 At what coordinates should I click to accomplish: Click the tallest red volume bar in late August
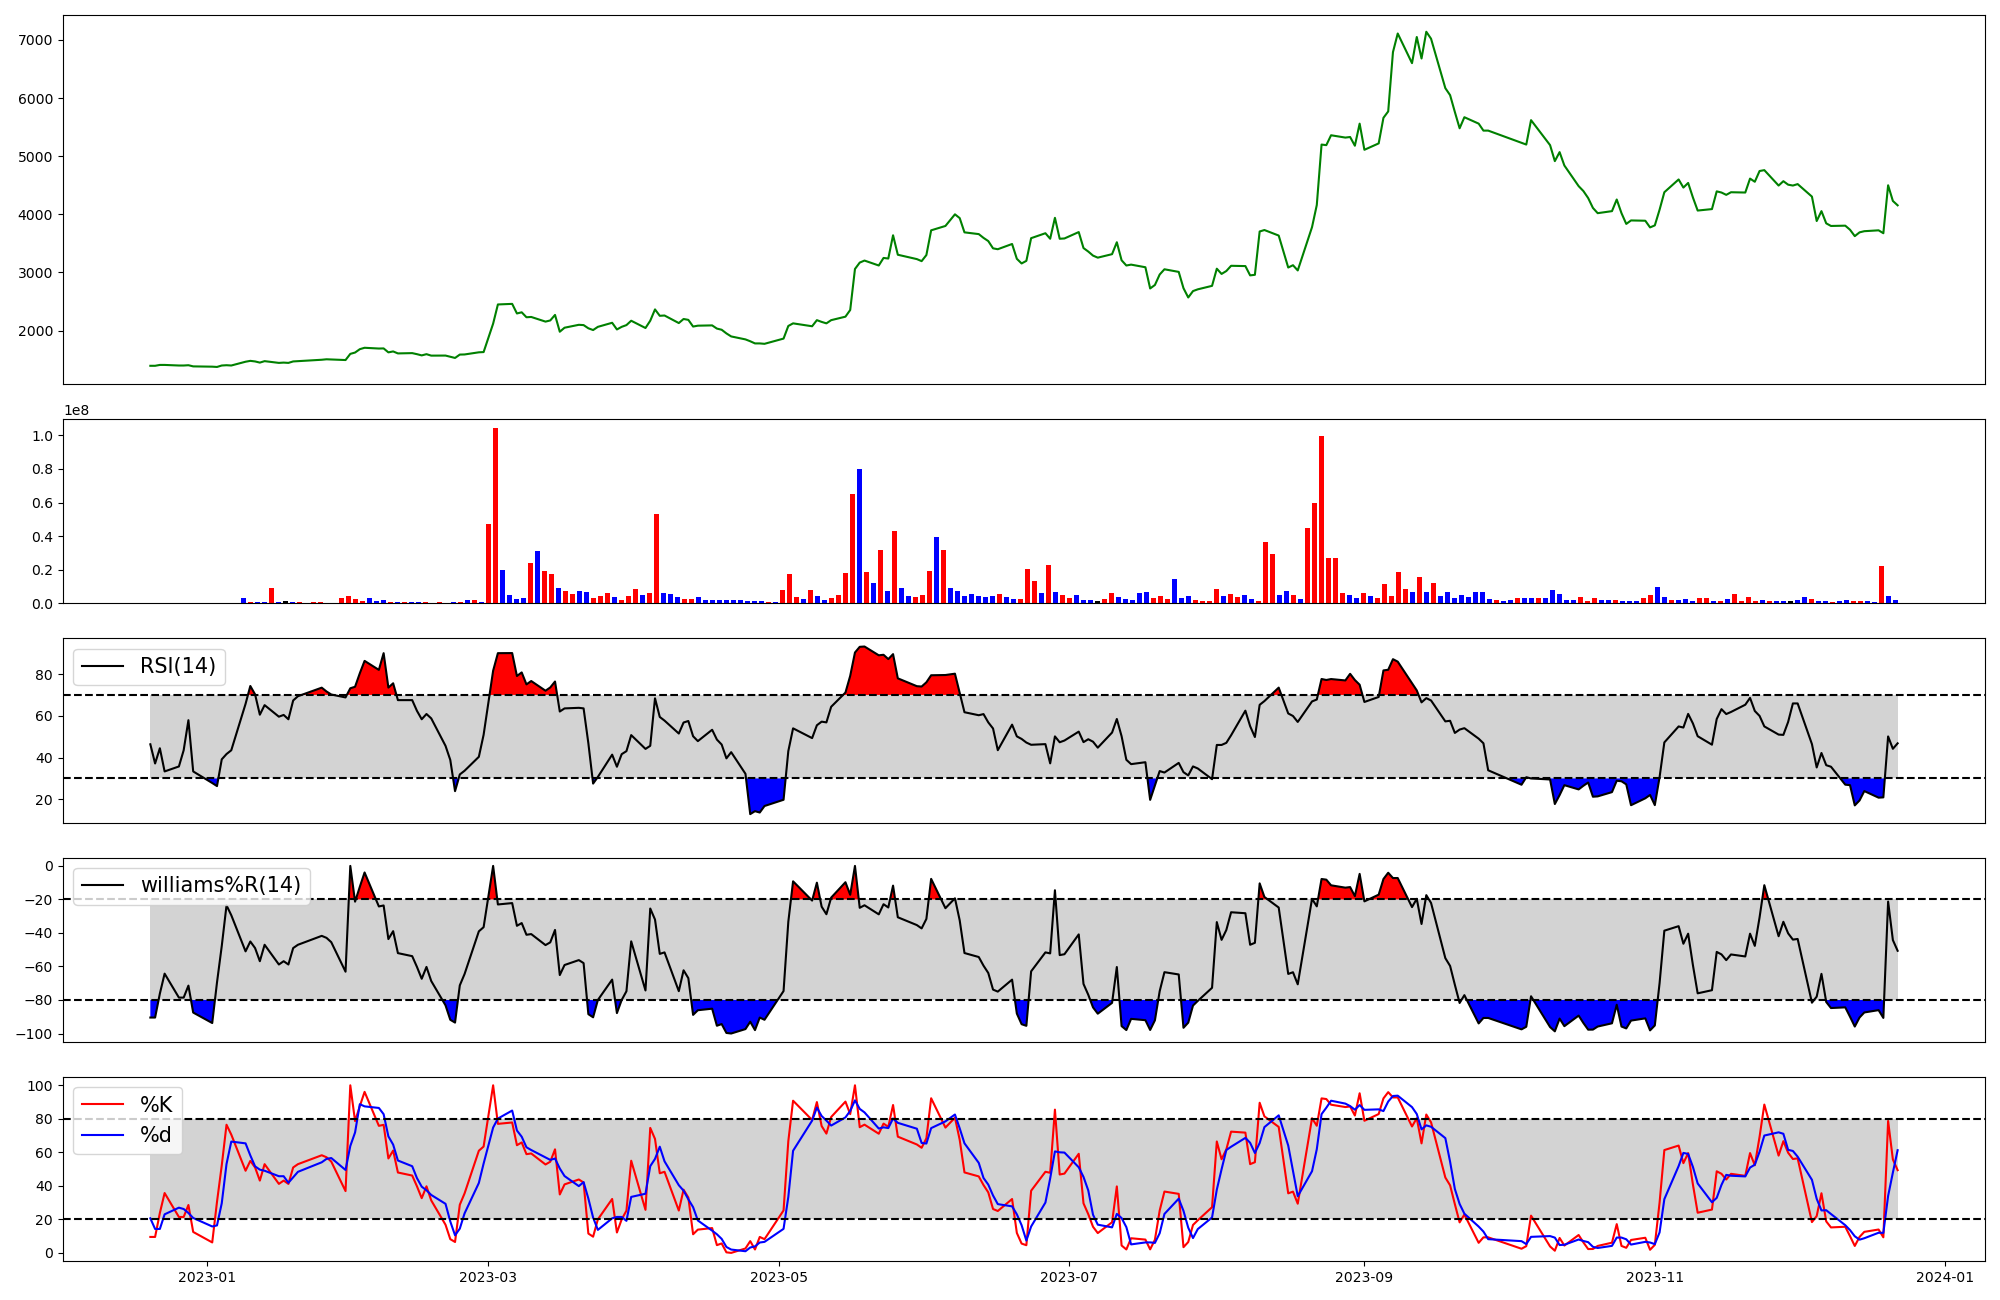click(1321, 520)
